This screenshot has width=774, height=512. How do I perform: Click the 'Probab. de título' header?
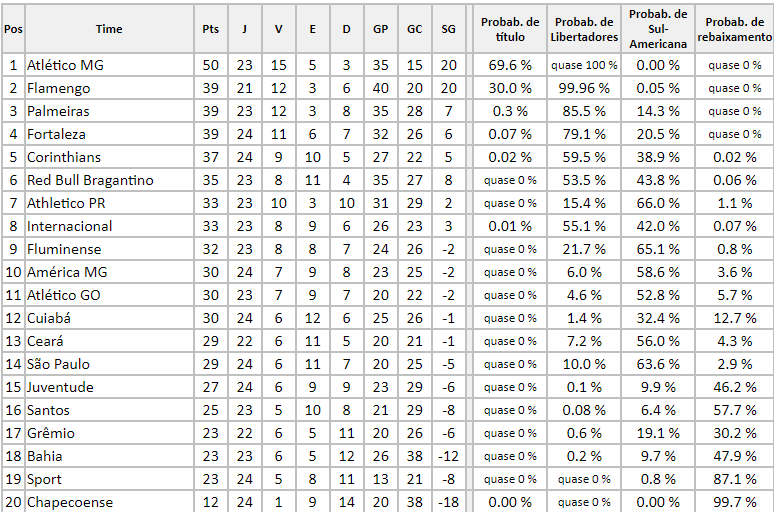(x=510, y=29)
